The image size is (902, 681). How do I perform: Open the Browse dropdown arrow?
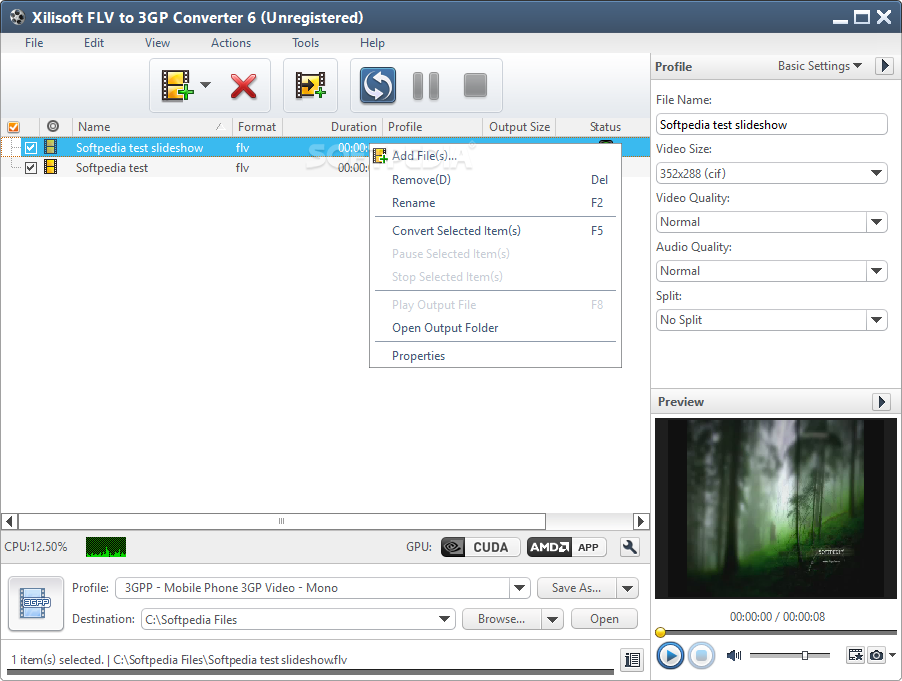tap(552, 619)
